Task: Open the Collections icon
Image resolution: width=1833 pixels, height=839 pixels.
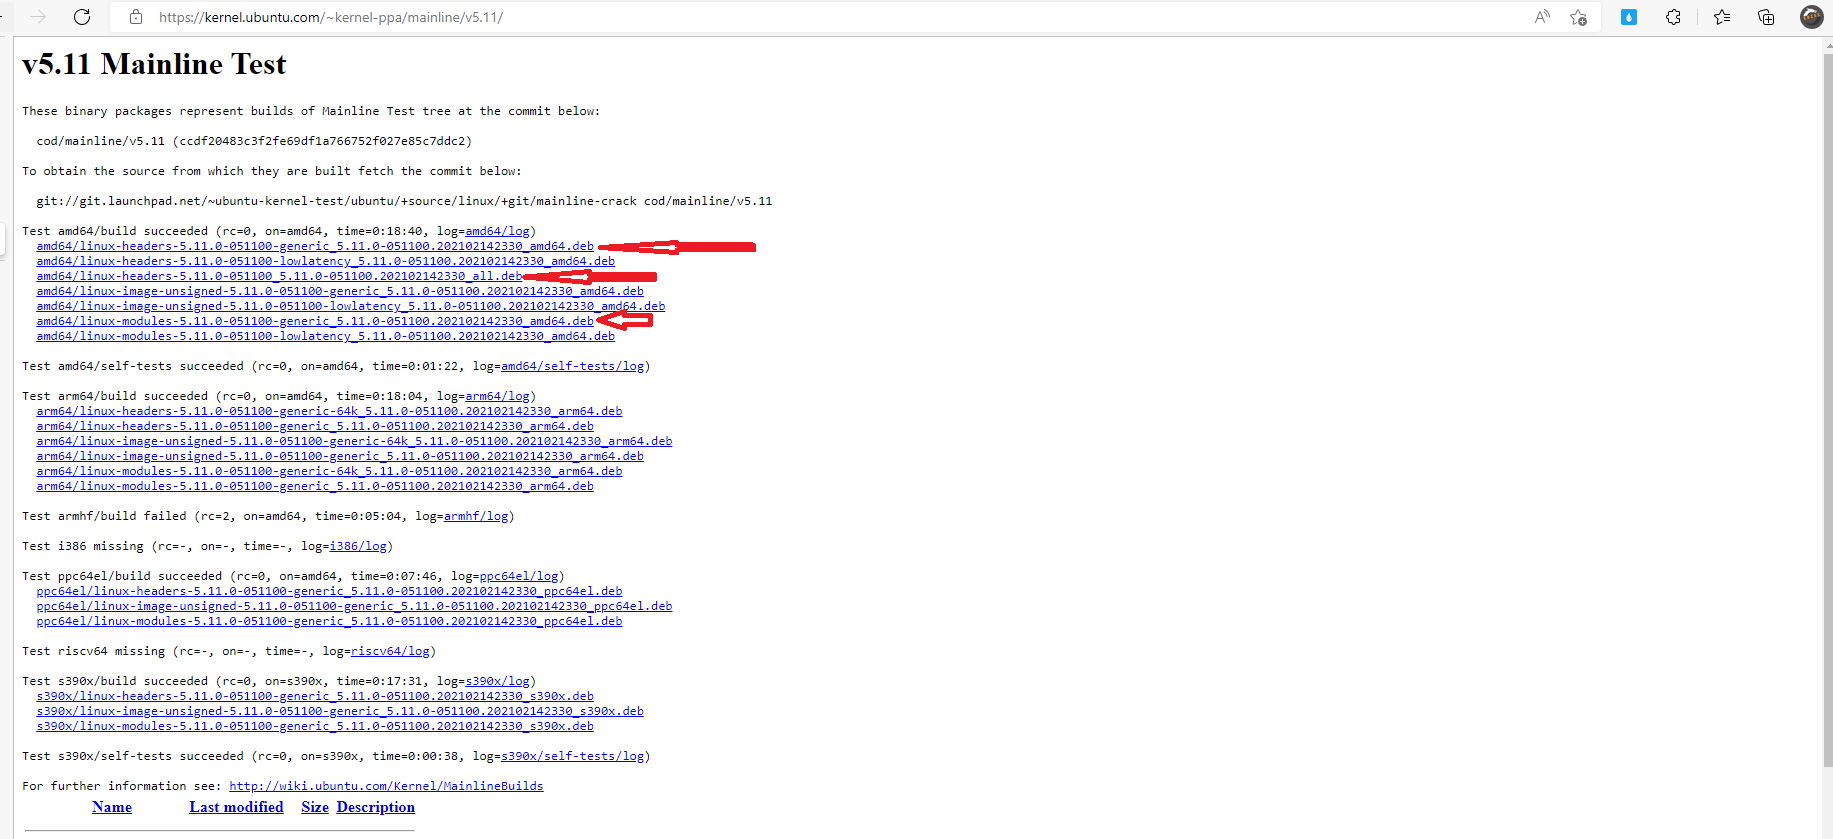Action: coord(1766,17)
